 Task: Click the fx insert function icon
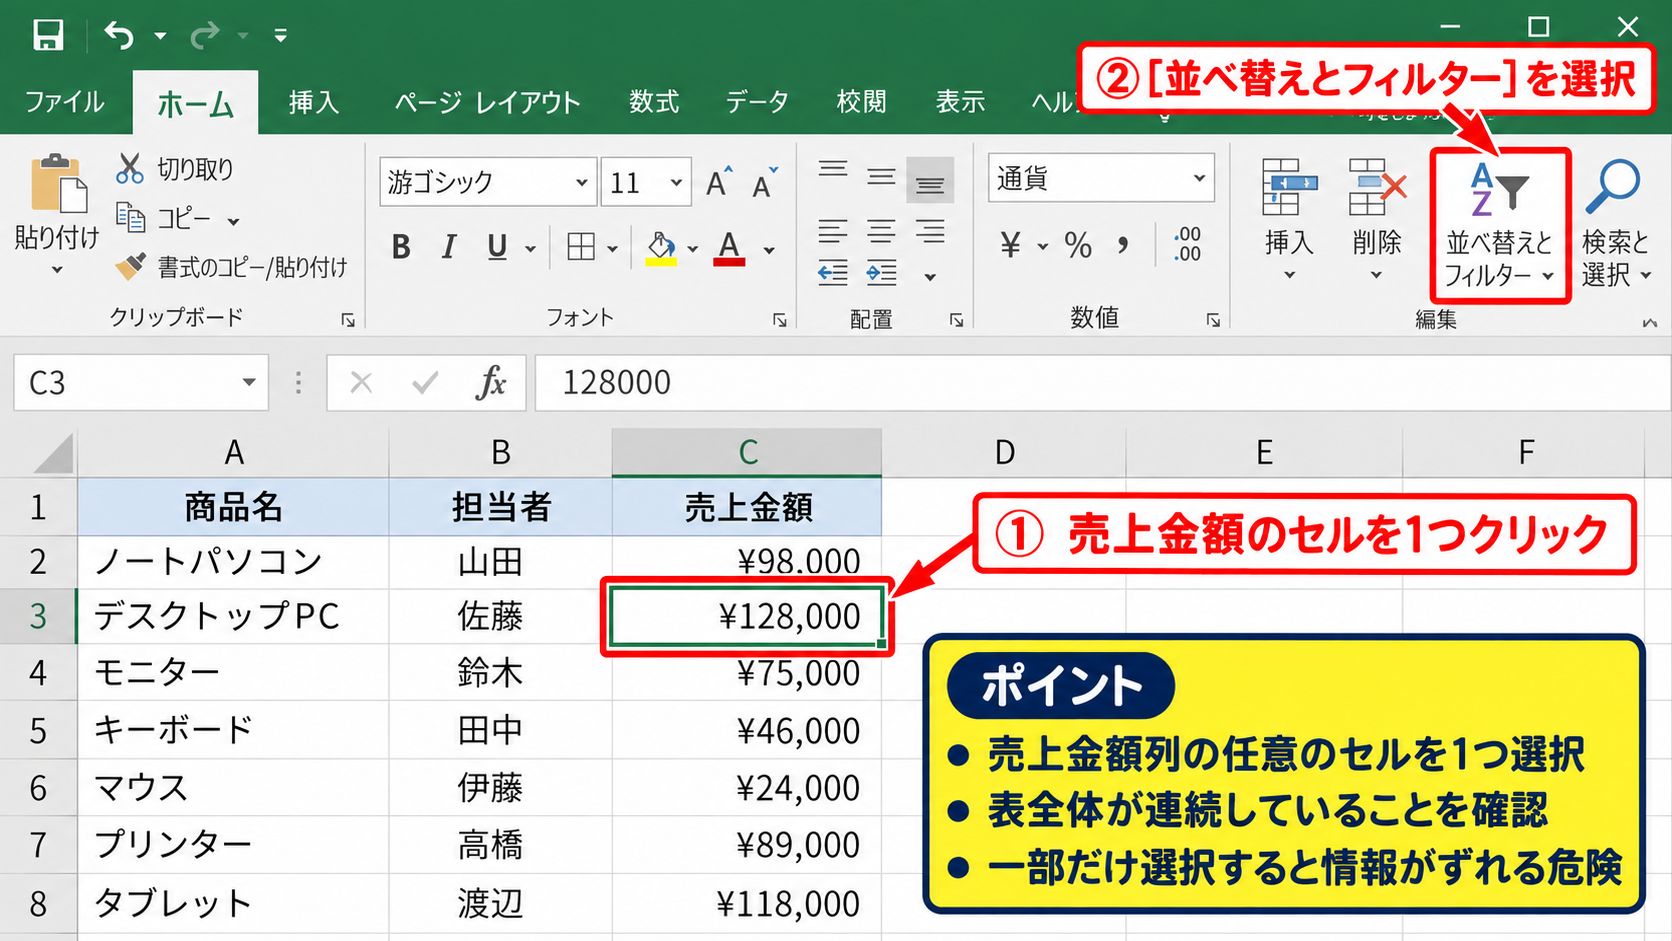[x=491, y=382]
